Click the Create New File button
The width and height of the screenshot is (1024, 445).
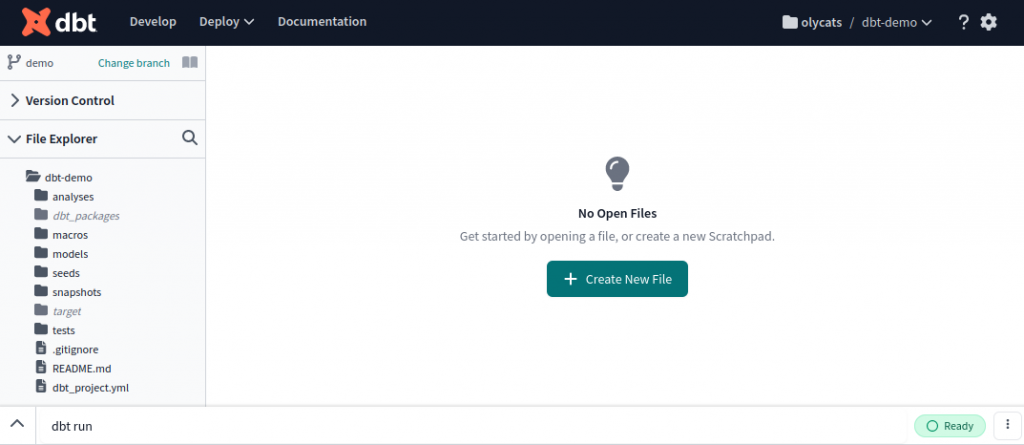617,279
